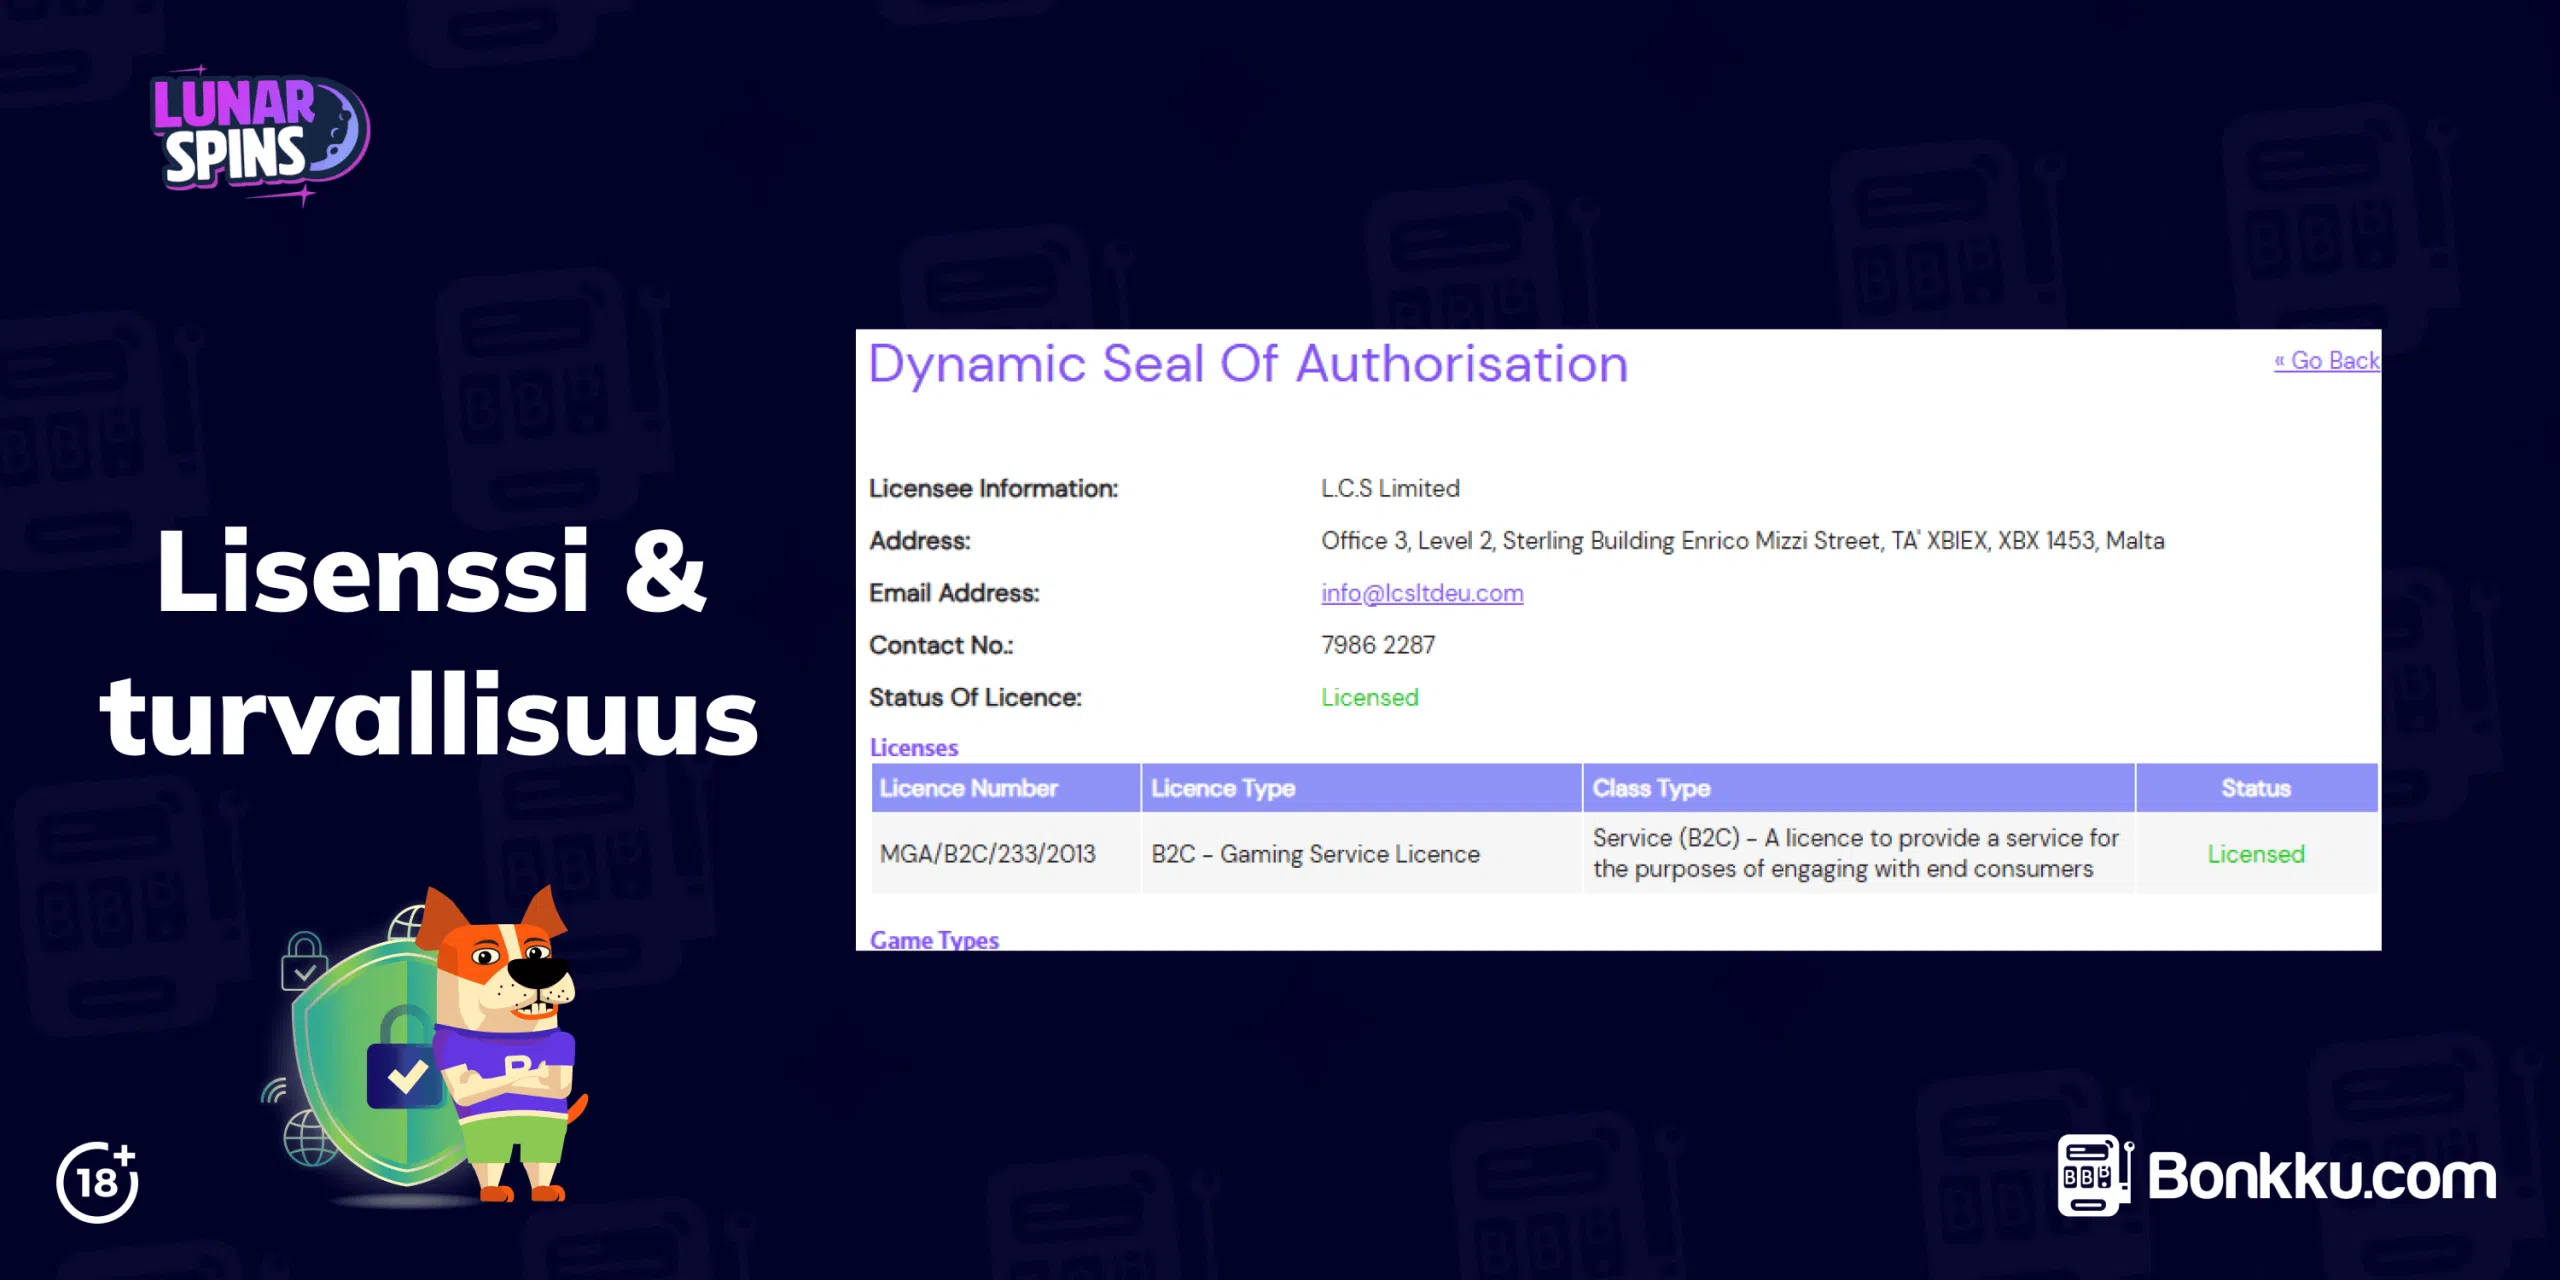Image resolution: width=2560 pixels, height=1280 pixels.
Task: Click the Class Type column header
Action: (x=1858, y=788)
